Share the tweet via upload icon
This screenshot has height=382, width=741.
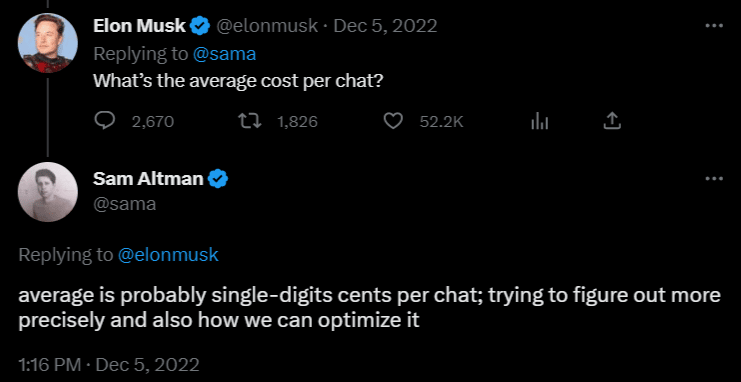(612, 122)
